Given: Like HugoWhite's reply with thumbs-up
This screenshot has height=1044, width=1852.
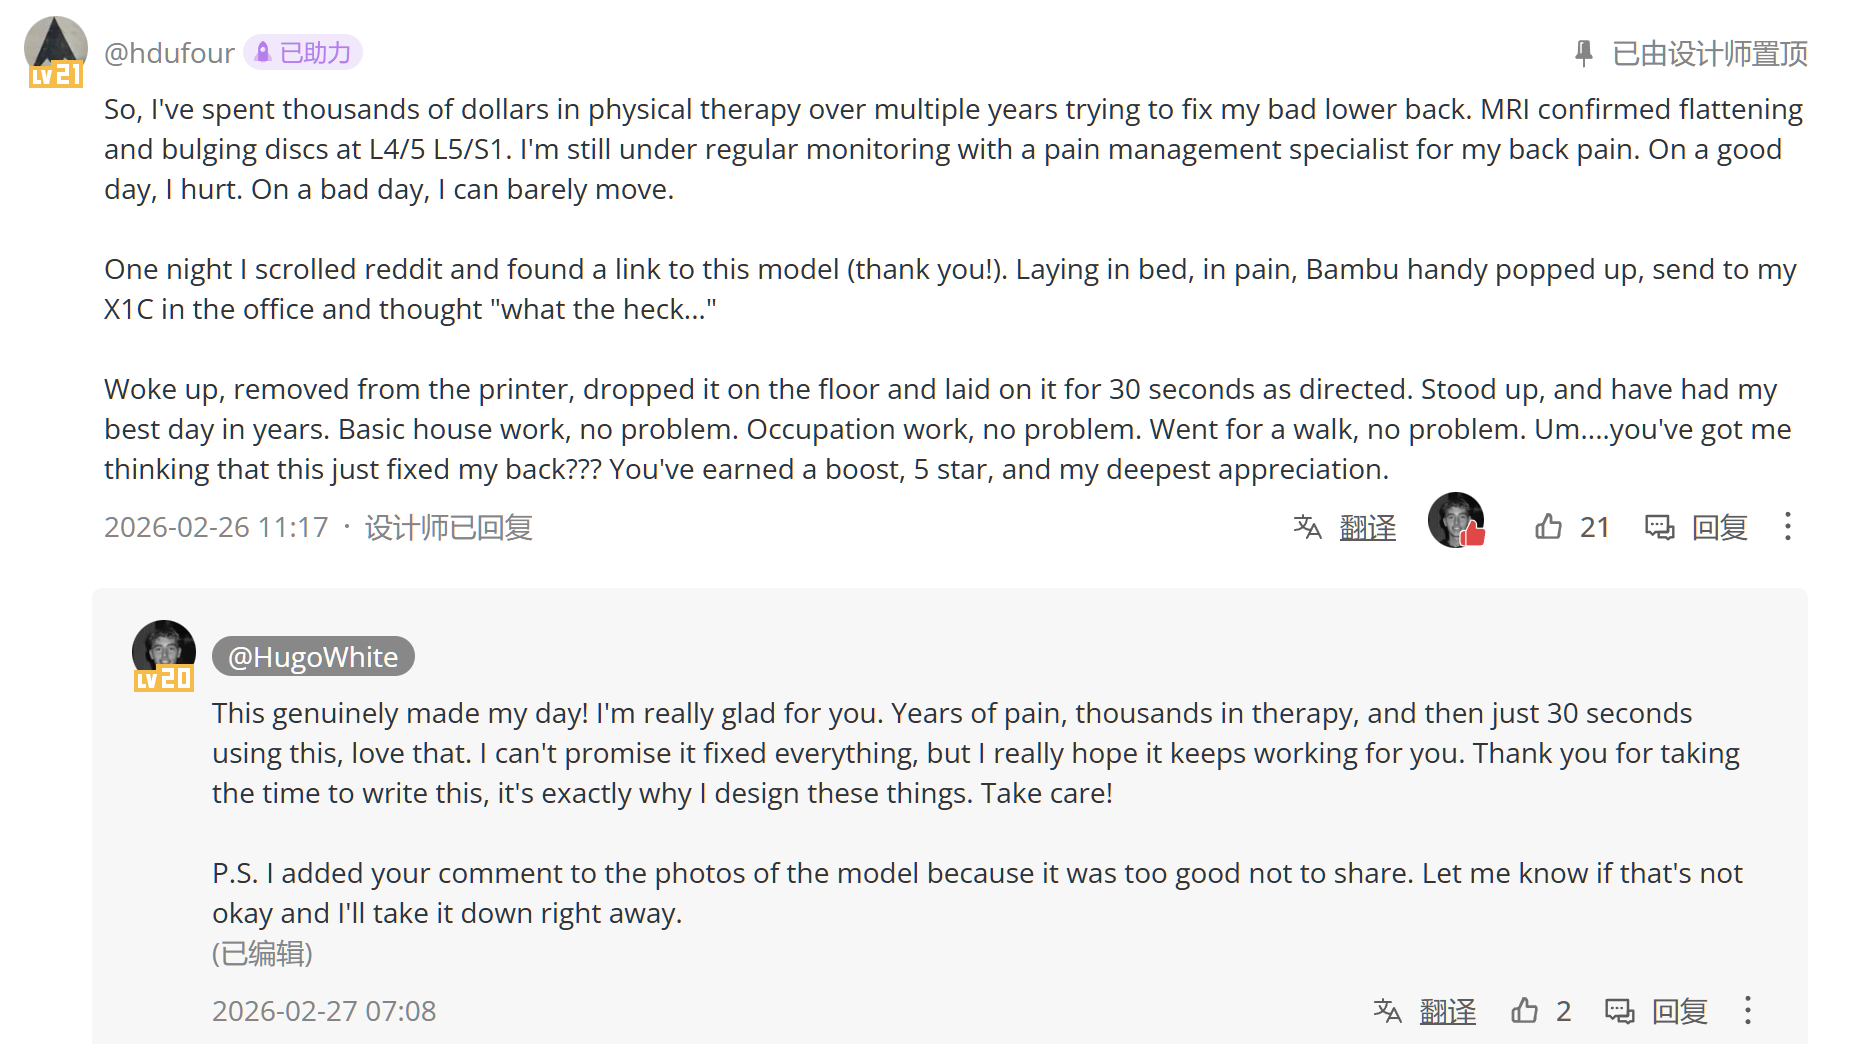Looking at the screenshot, I should (1525, 1011).
